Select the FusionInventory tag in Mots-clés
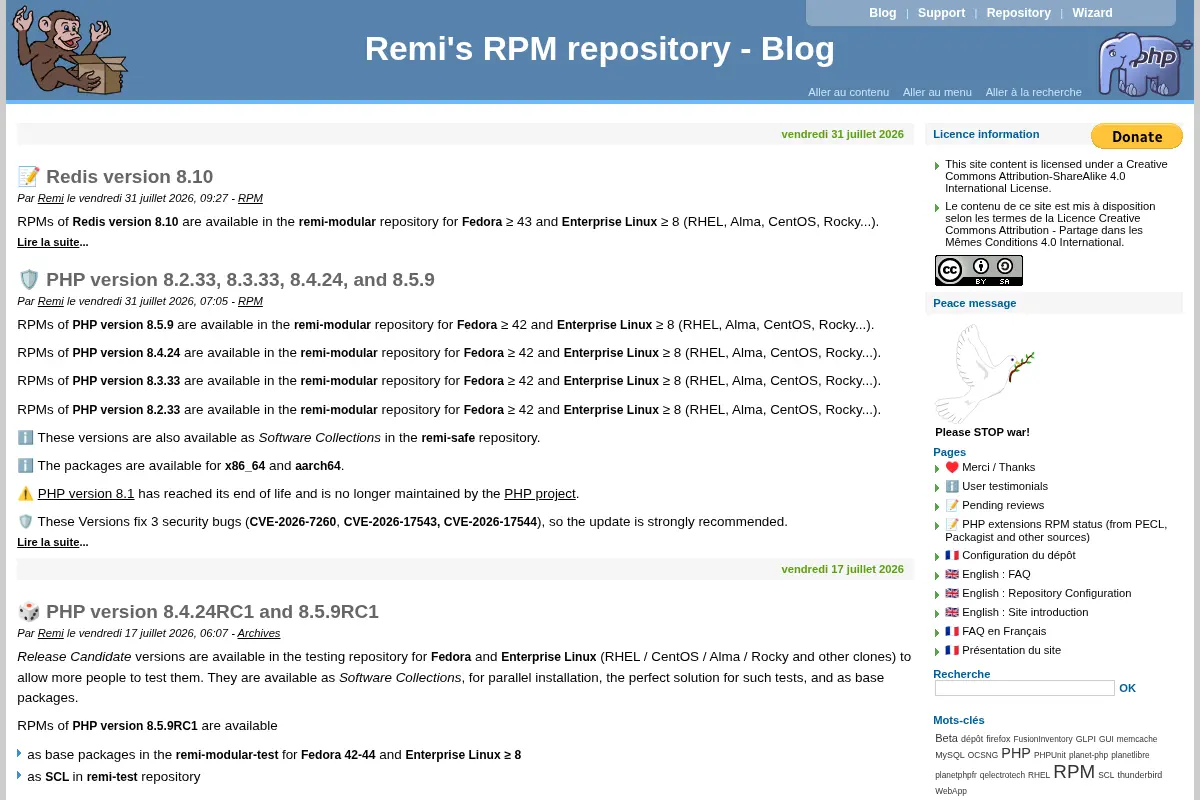This screenshot has width=1200, height=800. [1043, 739]
